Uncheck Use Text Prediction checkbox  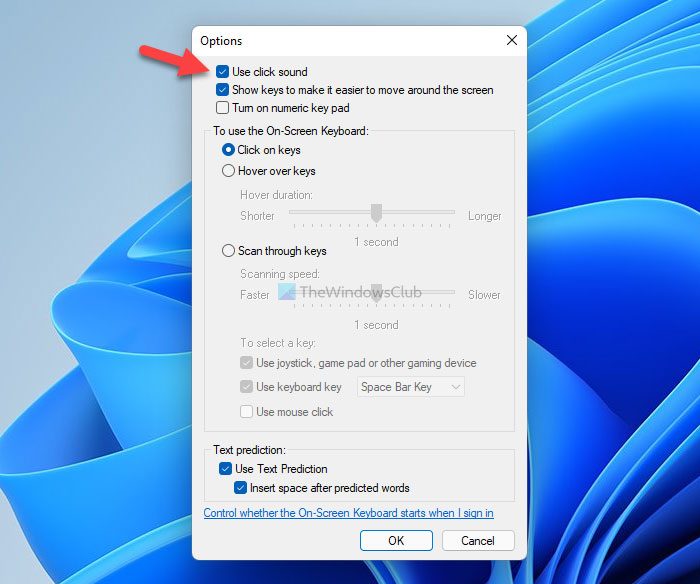pyautogui.click(x=225, y=469)
